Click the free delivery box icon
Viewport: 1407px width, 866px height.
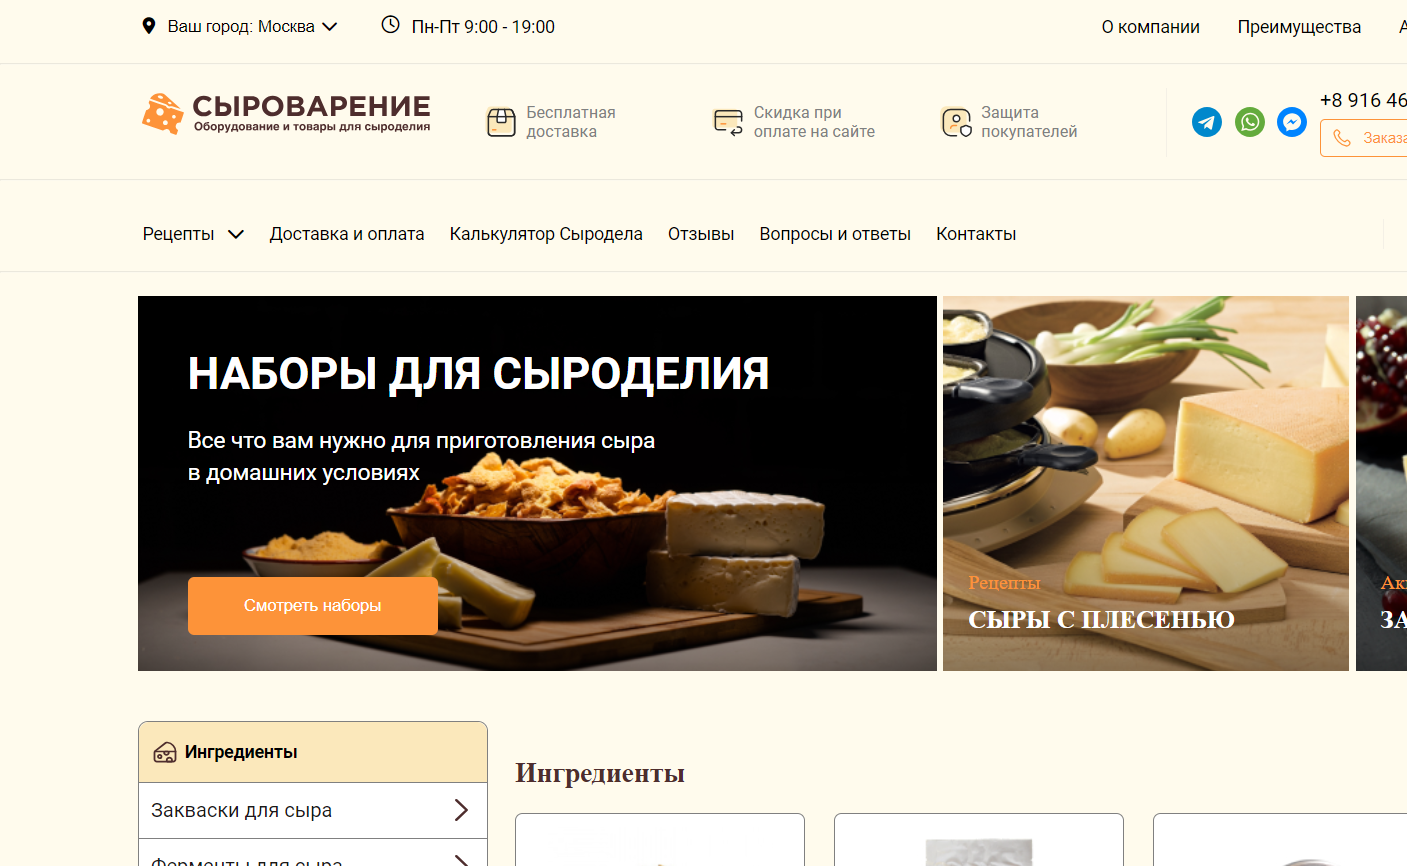pos(501,122)
